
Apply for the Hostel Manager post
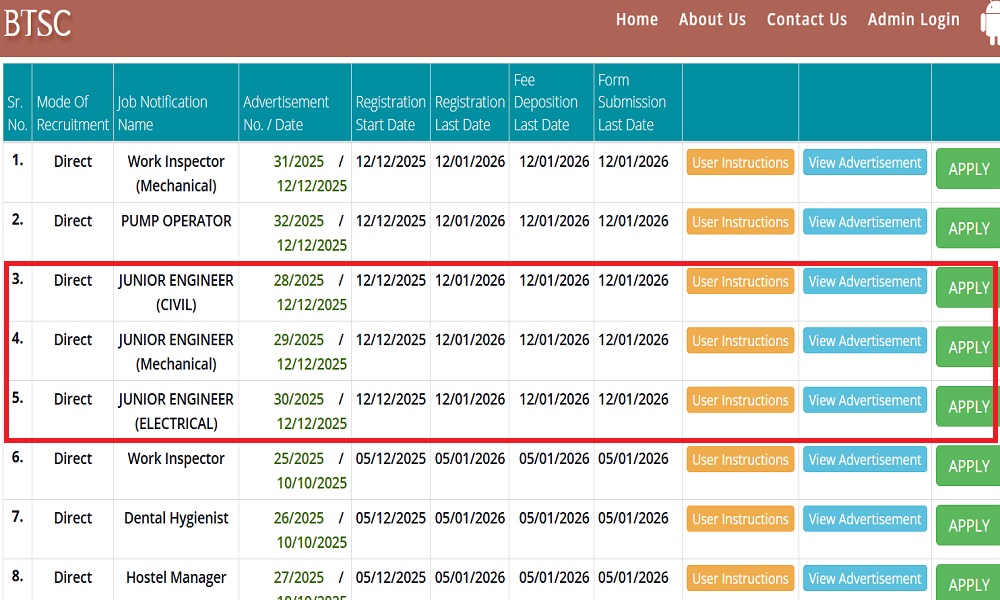968,584
